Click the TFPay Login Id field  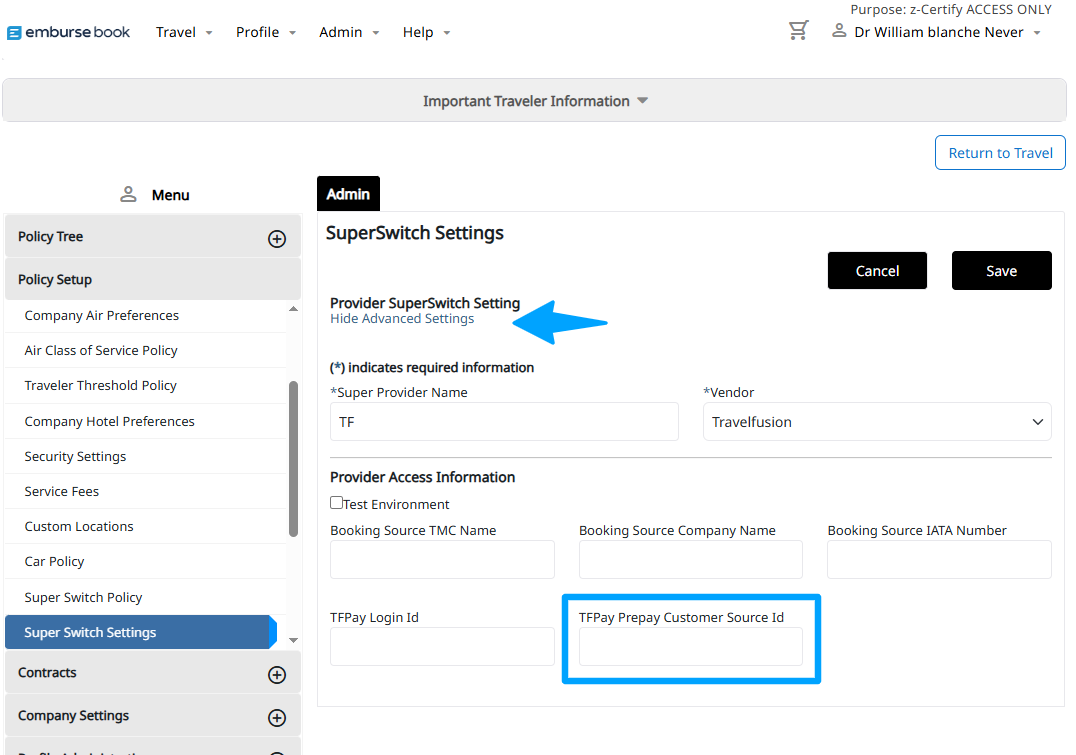pyautogui.click(x=442, y=647)
